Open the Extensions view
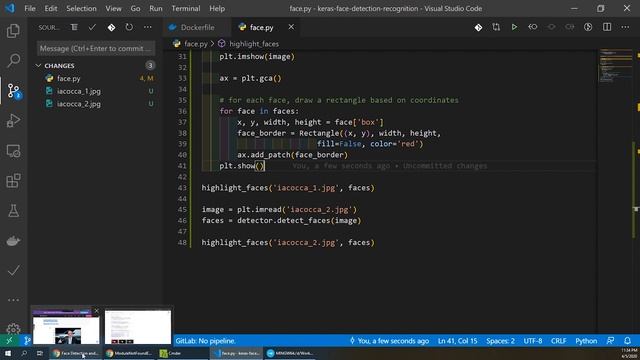 coord(13,181)
